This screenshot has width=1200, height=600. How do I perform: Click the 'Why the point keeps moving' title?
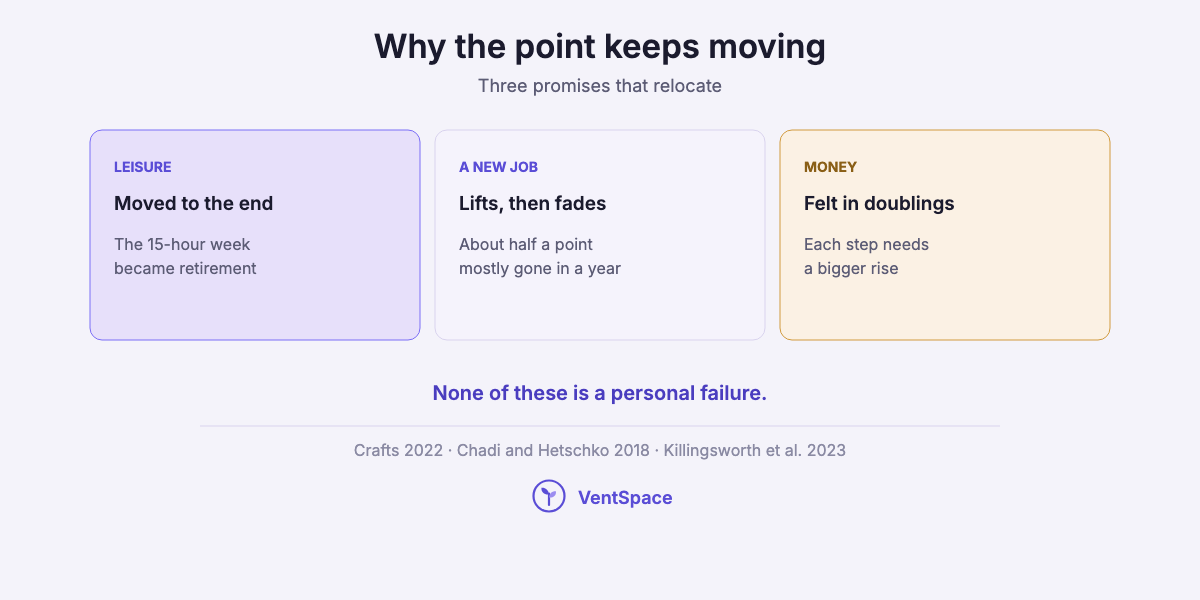coord(600,47)
